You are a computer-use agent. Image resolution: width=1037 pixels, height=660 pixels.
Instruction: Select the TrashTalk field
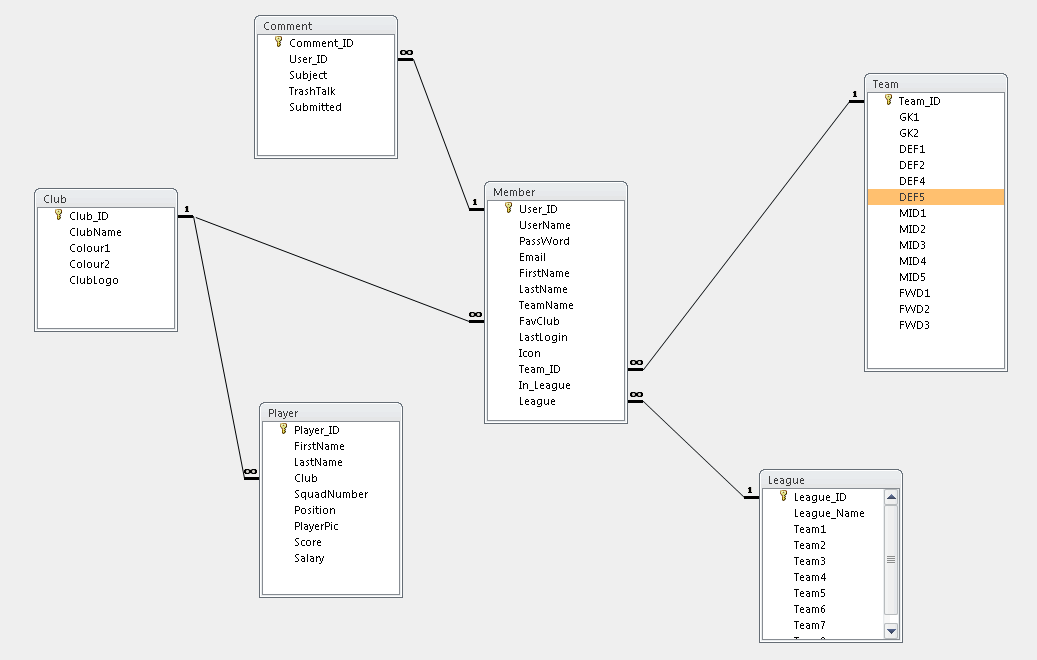click(x=312, y=91)
